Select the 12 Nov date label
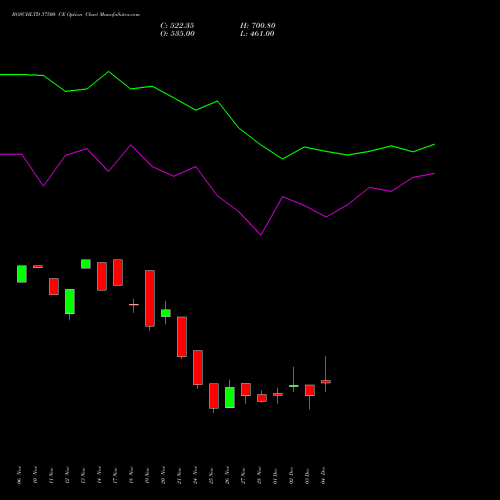The image size is (500, 500). pyautogui.click(x=67, y=475)
